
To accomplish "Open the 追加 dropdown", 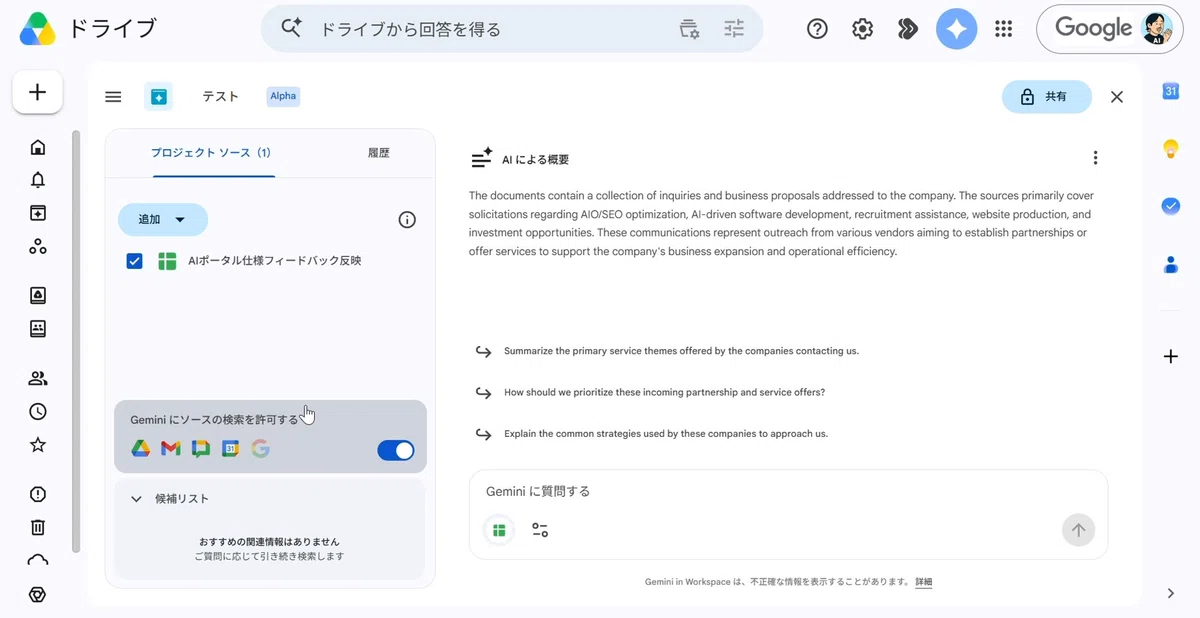I will click(x=163, y=220).
